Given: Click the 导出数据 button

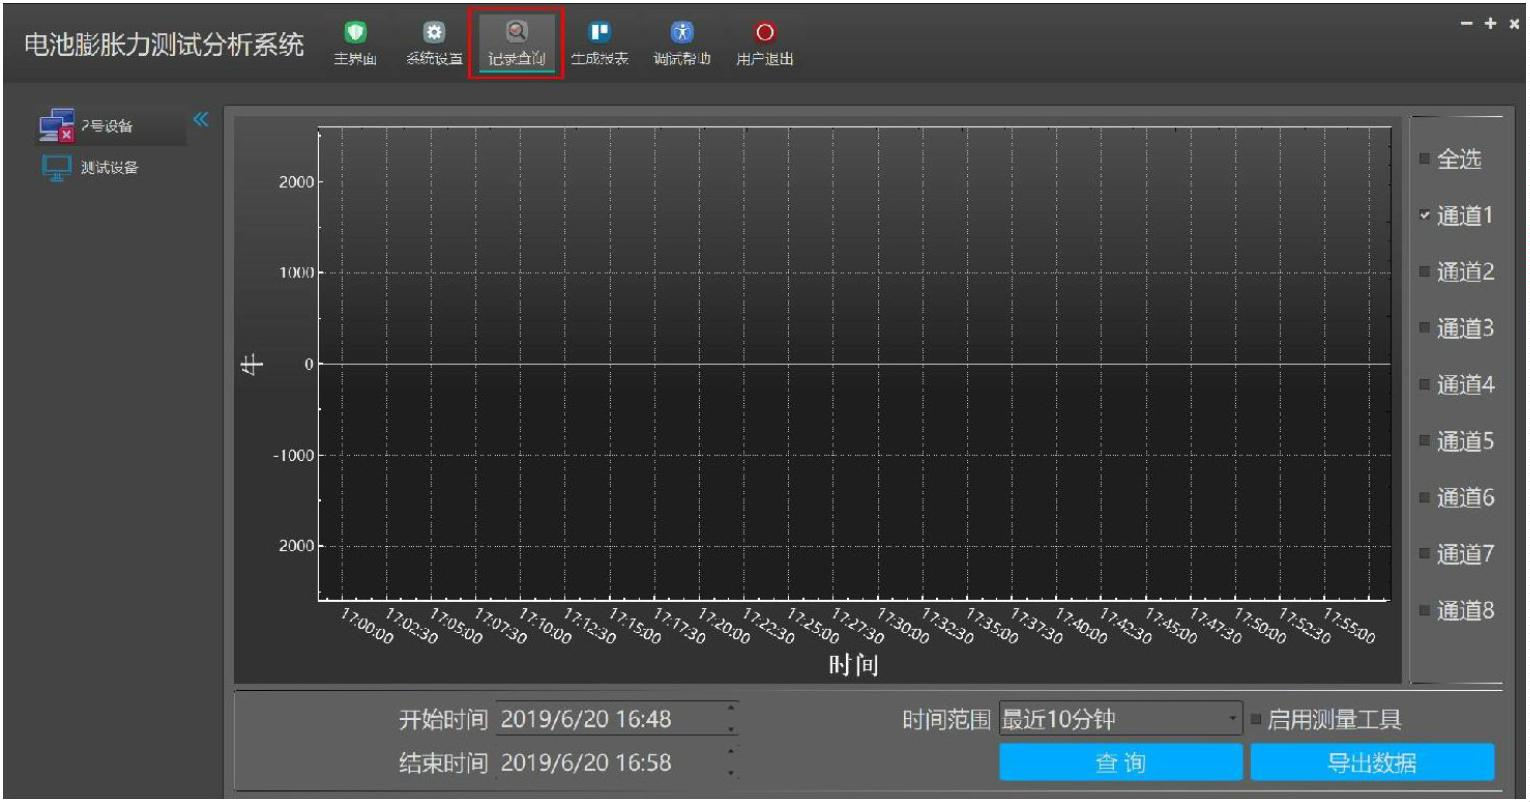Looking at the screenshot, I should [x=1371, y=763].
